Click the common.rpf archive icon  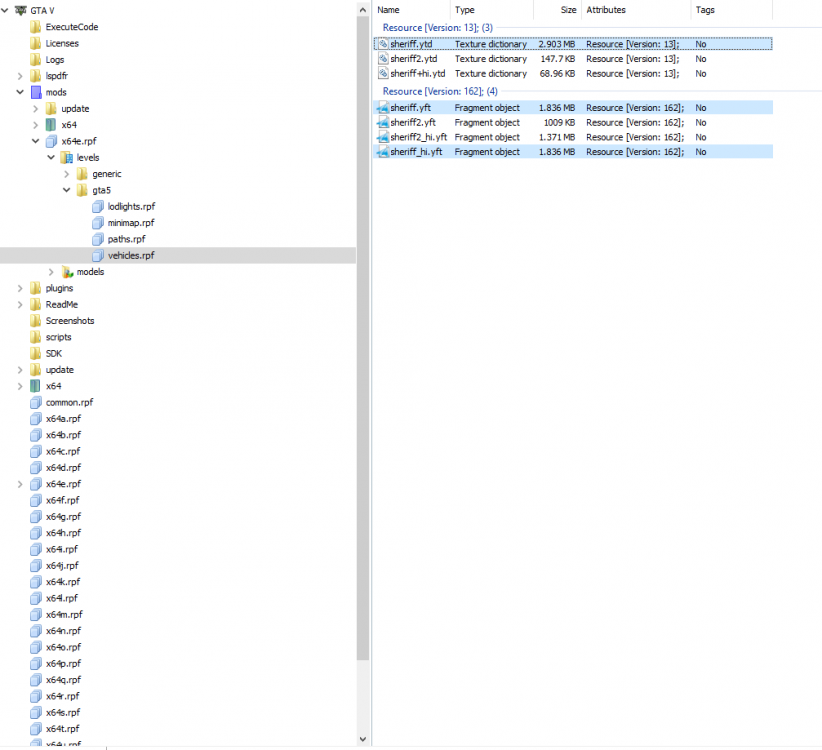(37, 402)
